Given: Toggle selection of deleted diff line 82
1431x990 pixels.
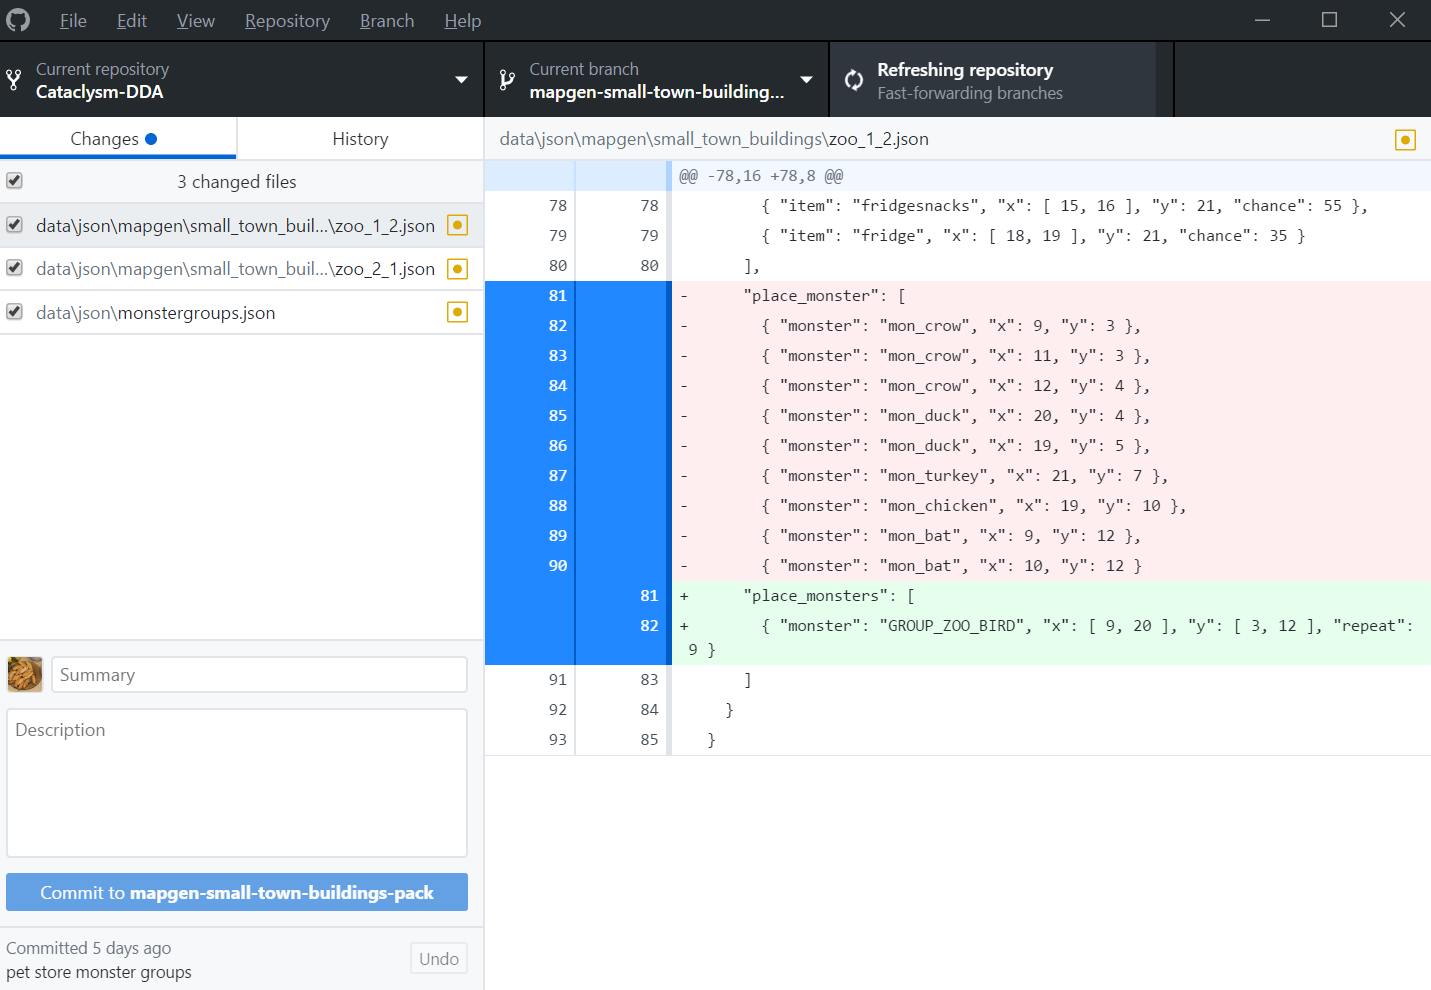Looking at the screenshot, I should [577, 326].
